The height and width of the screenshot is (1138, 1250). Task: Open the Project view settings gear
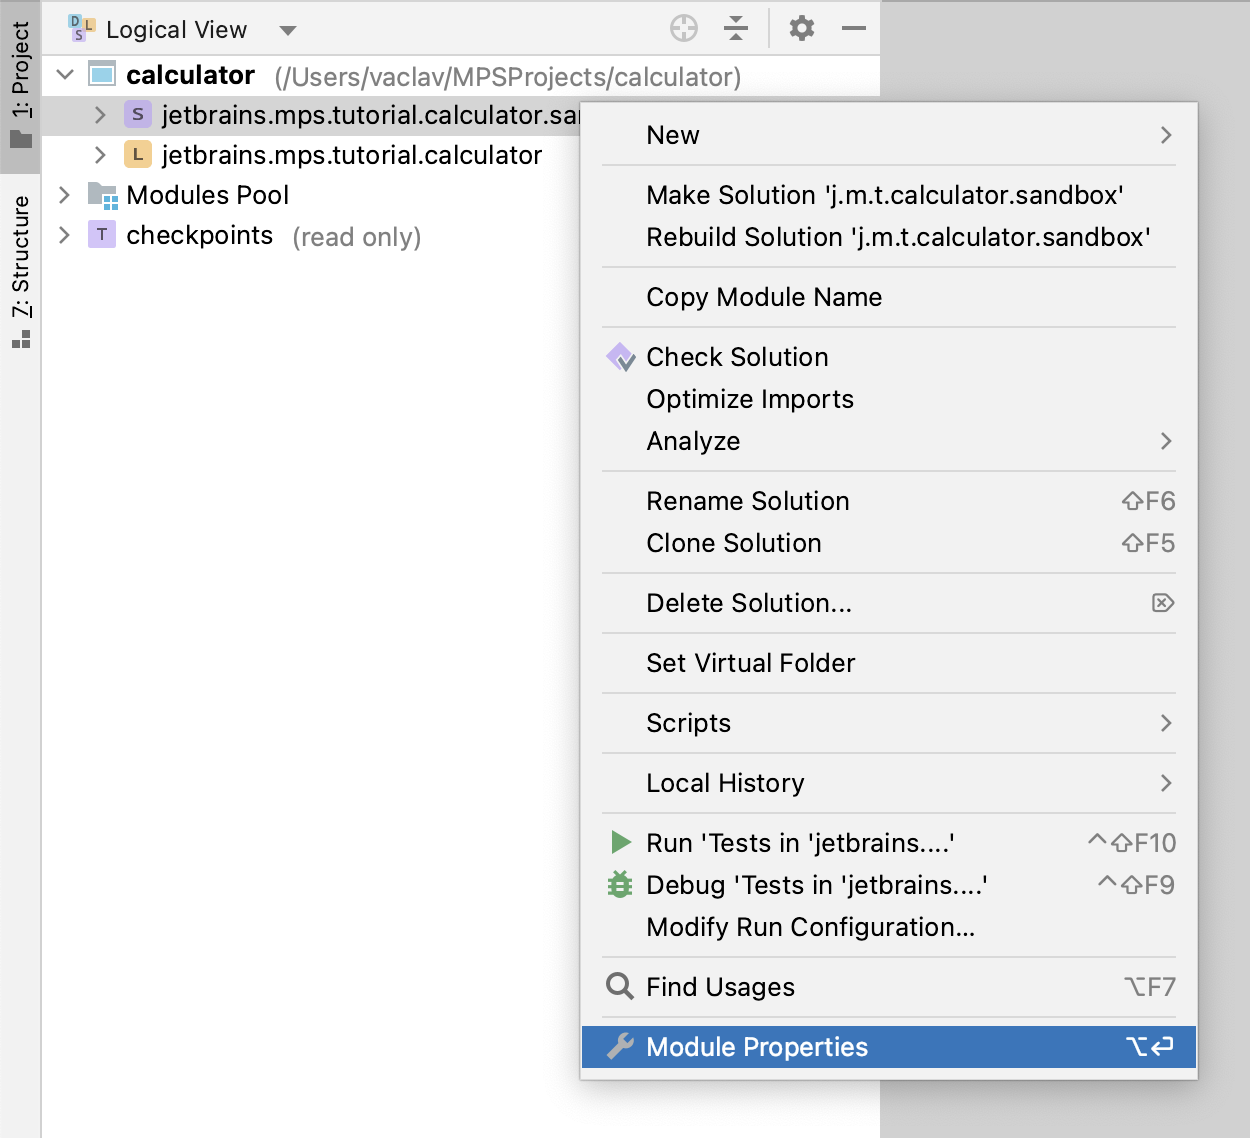[x=800, y=29]
